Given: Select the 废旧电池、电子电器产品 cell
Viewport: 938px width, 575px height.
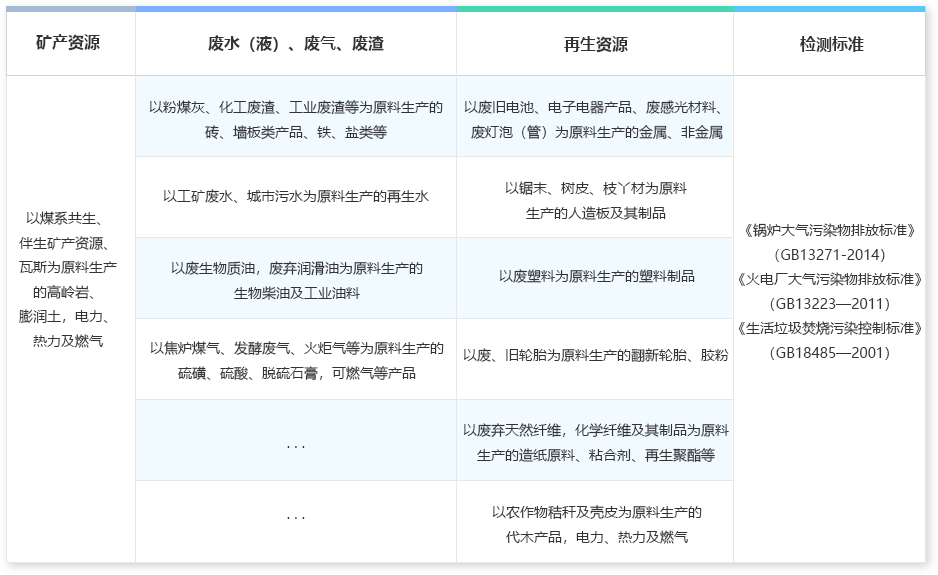Looking at the screenshot, I should coord(595,116).
